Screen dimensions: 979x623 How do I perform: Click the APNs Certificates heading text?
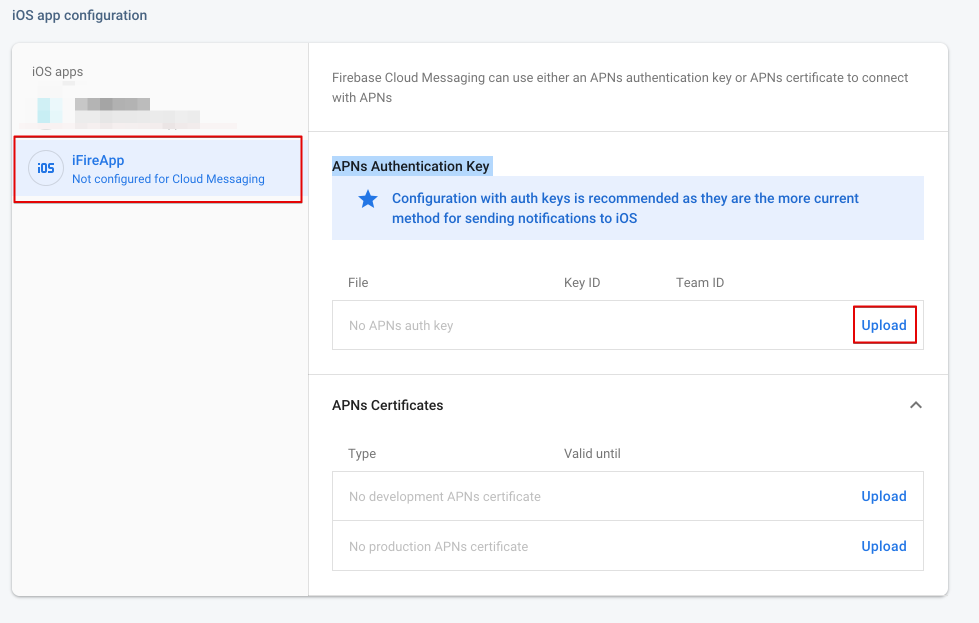[388, 405]
